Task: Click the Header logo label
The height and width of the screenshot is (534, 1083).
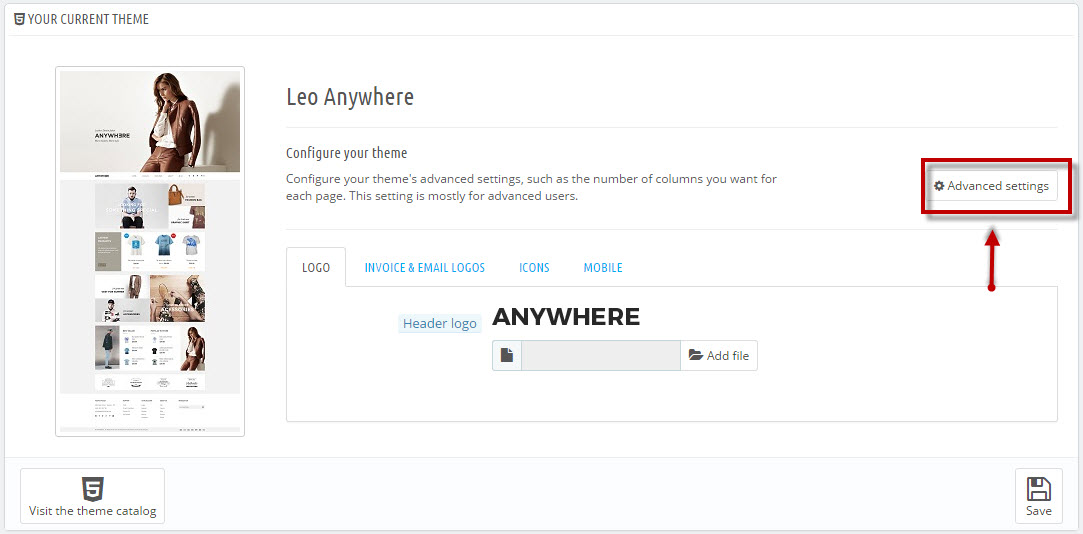Action: (x=440, y=323)
